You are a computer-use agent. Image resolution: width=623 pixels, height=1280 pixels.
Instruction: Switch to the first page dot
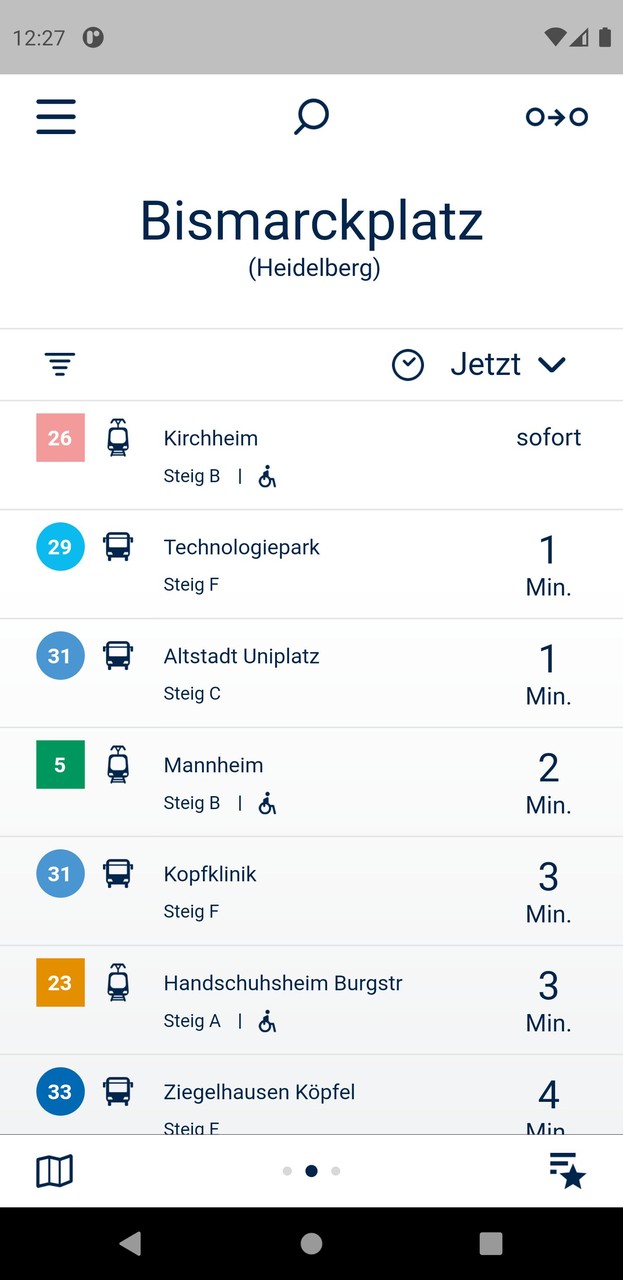point(287,1171)
